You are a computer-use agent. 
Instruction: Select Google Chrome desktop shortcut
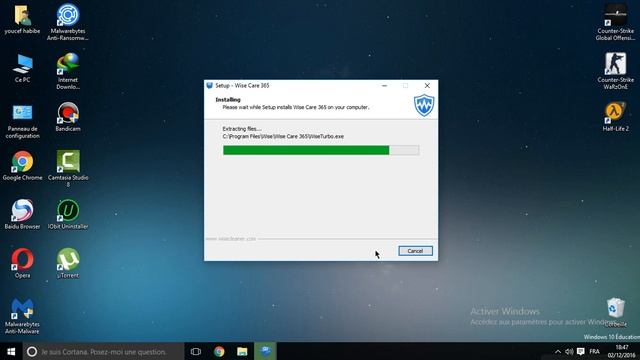[x=22, y=166]
